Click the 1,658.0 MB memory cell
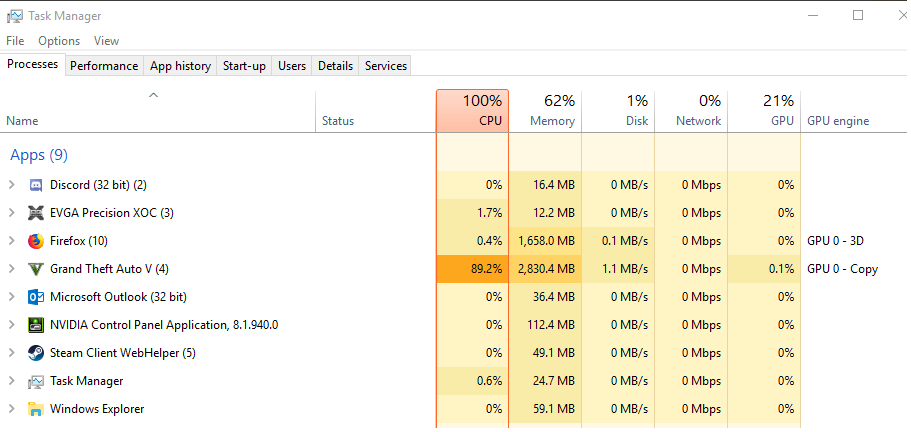The image size is (911, 432). click(x=545, y=241)
